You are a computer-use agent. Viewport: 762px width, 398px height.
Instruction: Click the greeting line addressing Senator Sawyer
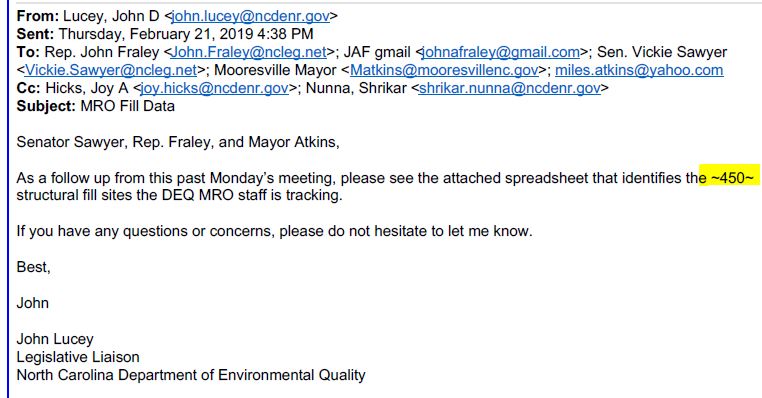click(178, 142)
